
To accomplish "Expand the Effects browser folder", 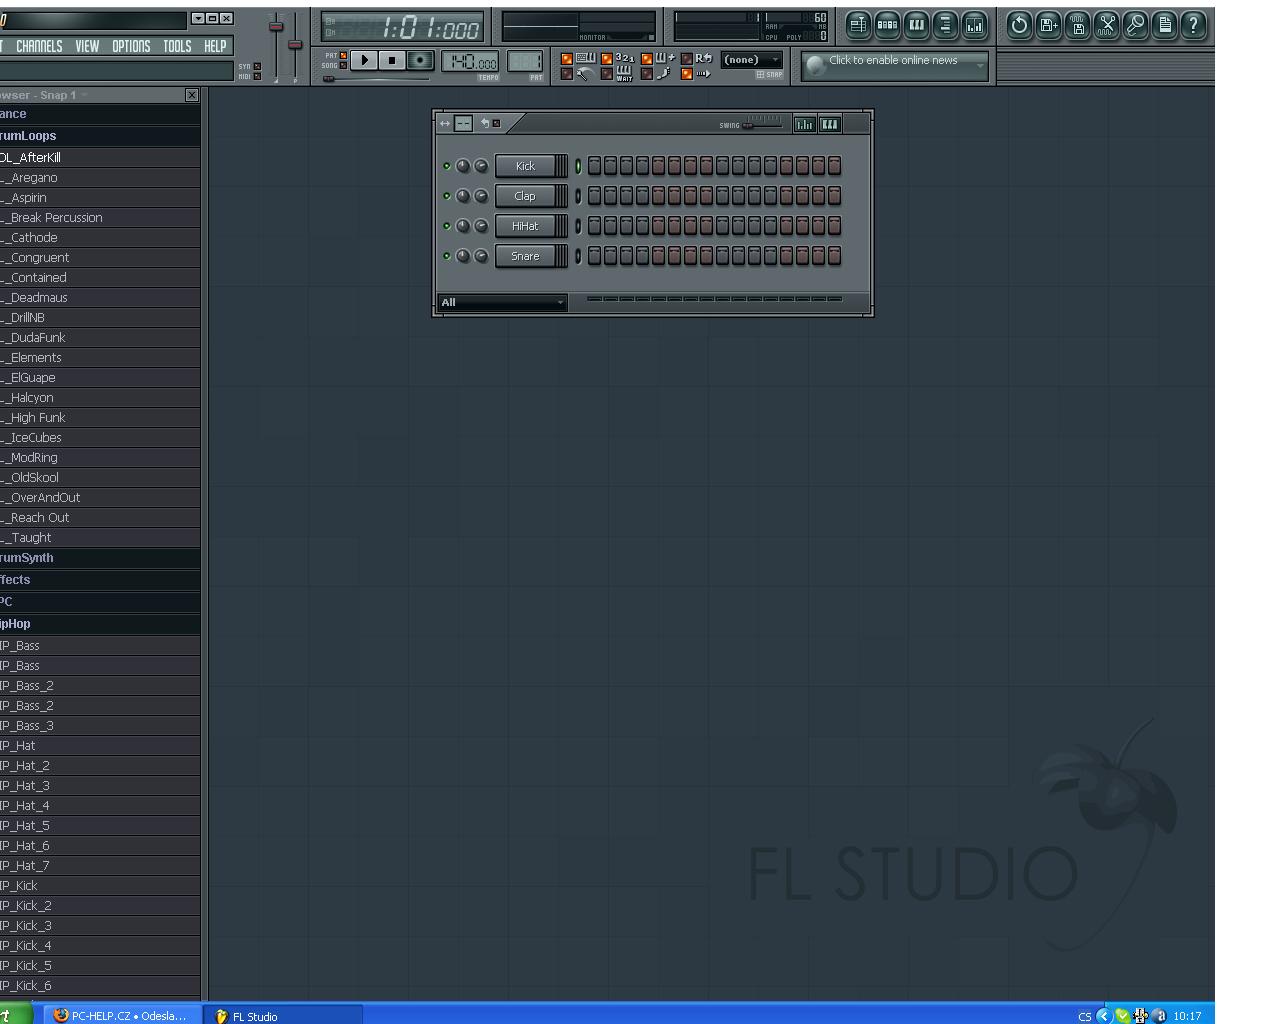I will point(100,580).
